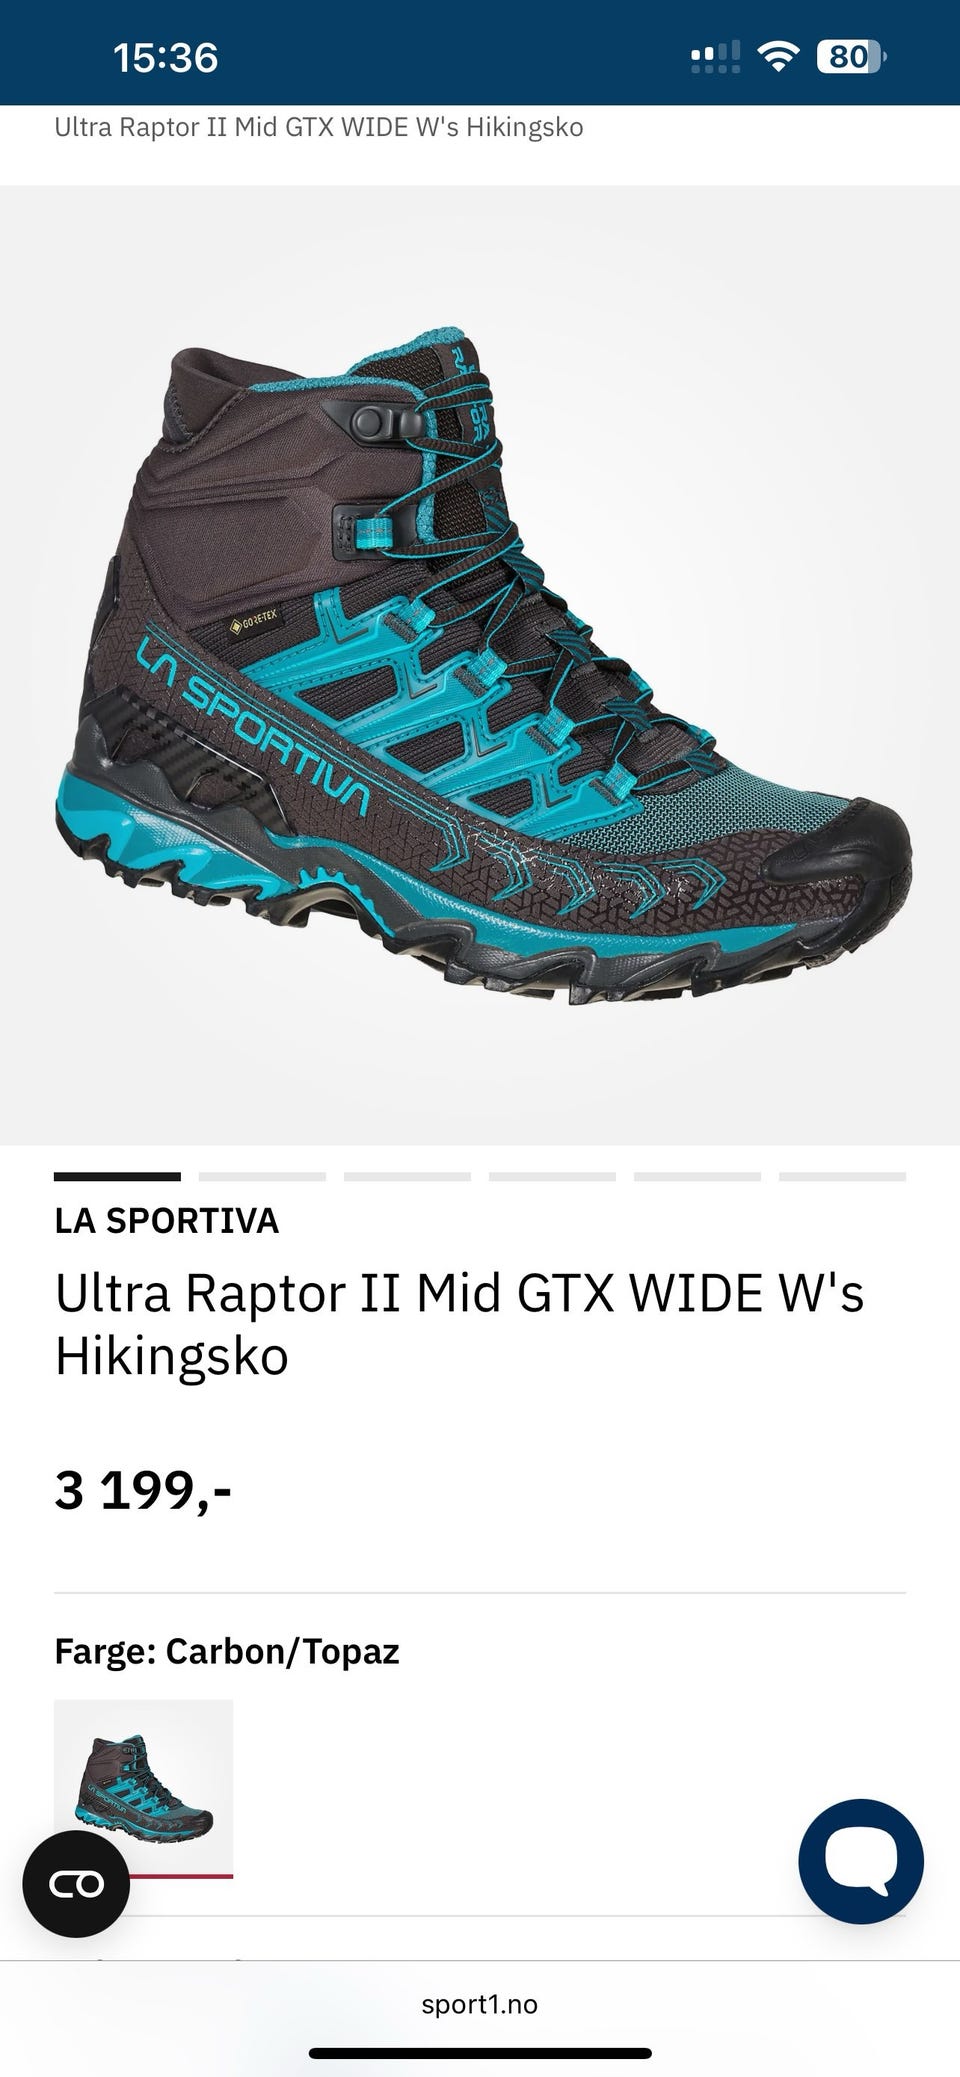Tap the cellular signal bars icon

point(715,57)
